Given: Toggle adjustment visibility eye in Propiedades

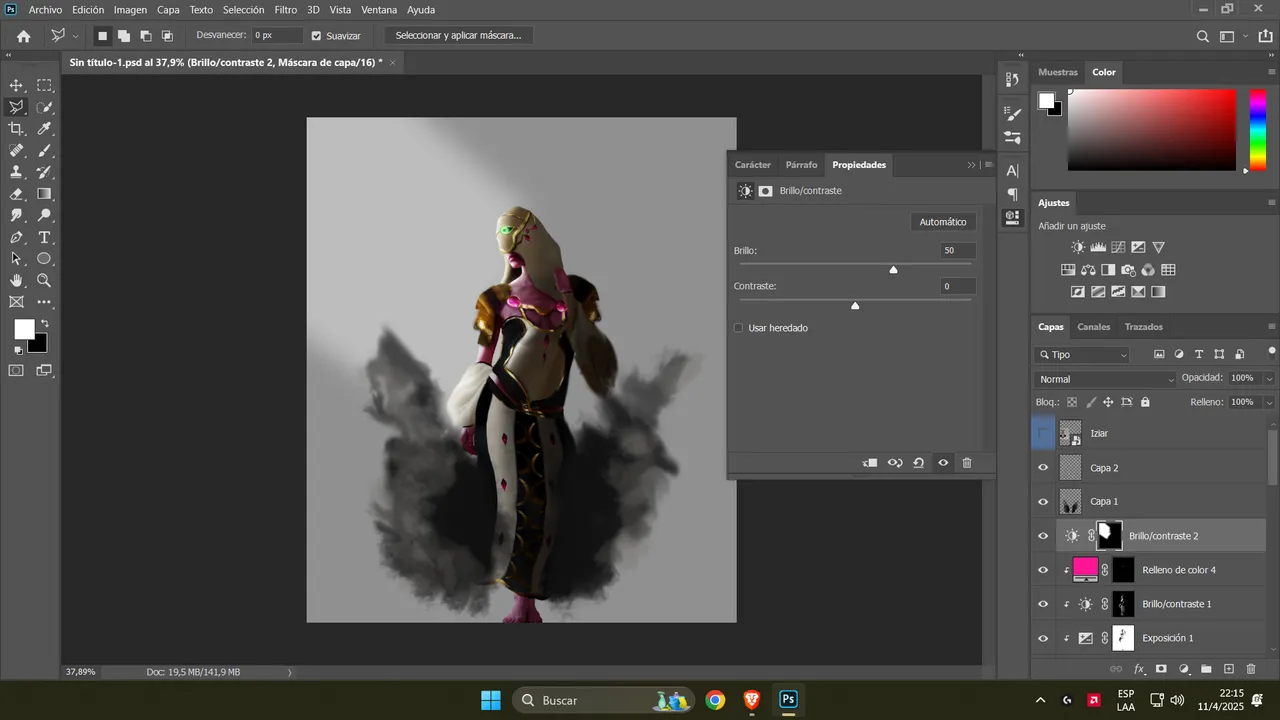Looking at the screenshot, I should [x=943, y=463].
